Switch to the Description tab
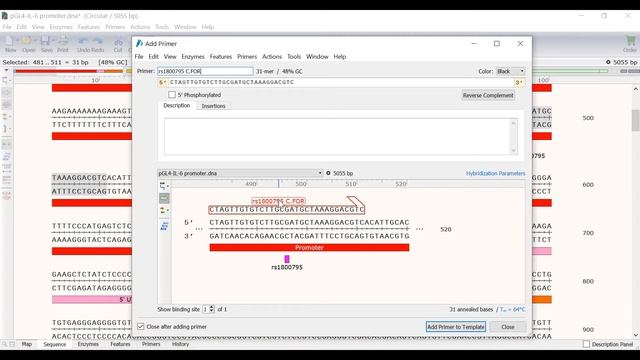The image size is (640, 360). point(177,105)
